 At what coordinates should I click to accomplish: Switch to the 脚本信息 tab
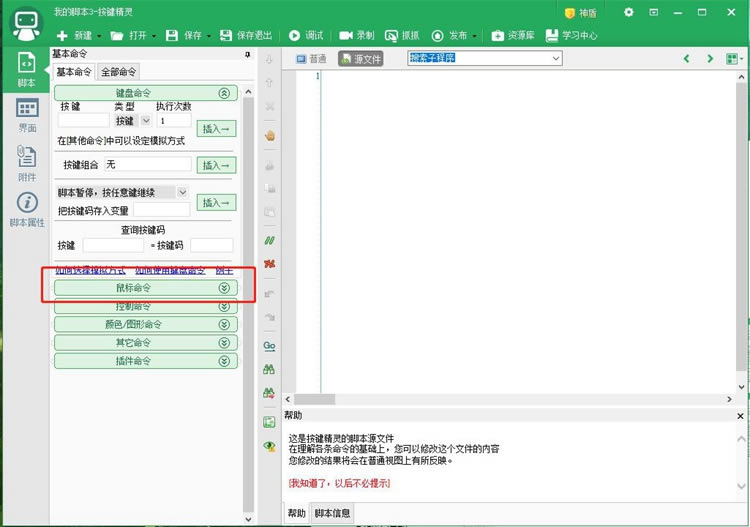click(333, 513)
